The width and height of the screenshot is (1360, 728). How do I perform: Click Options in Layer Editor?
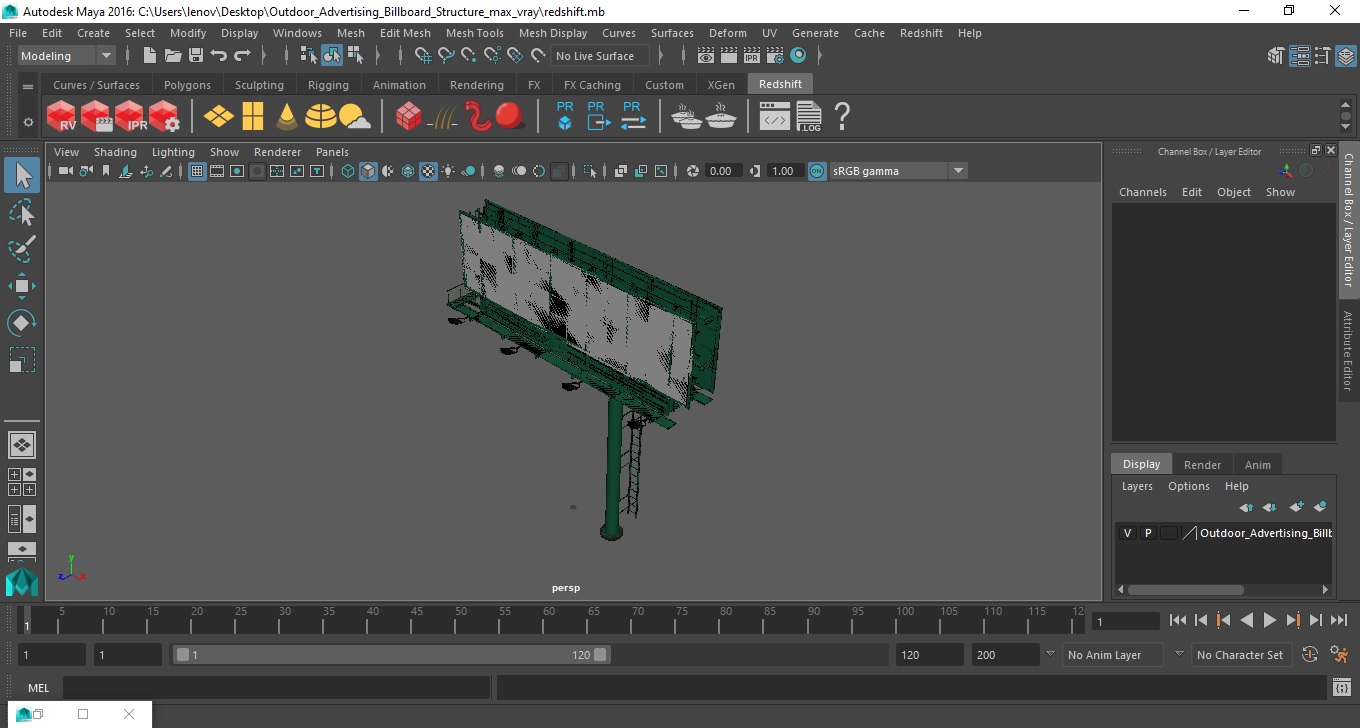1189,486
